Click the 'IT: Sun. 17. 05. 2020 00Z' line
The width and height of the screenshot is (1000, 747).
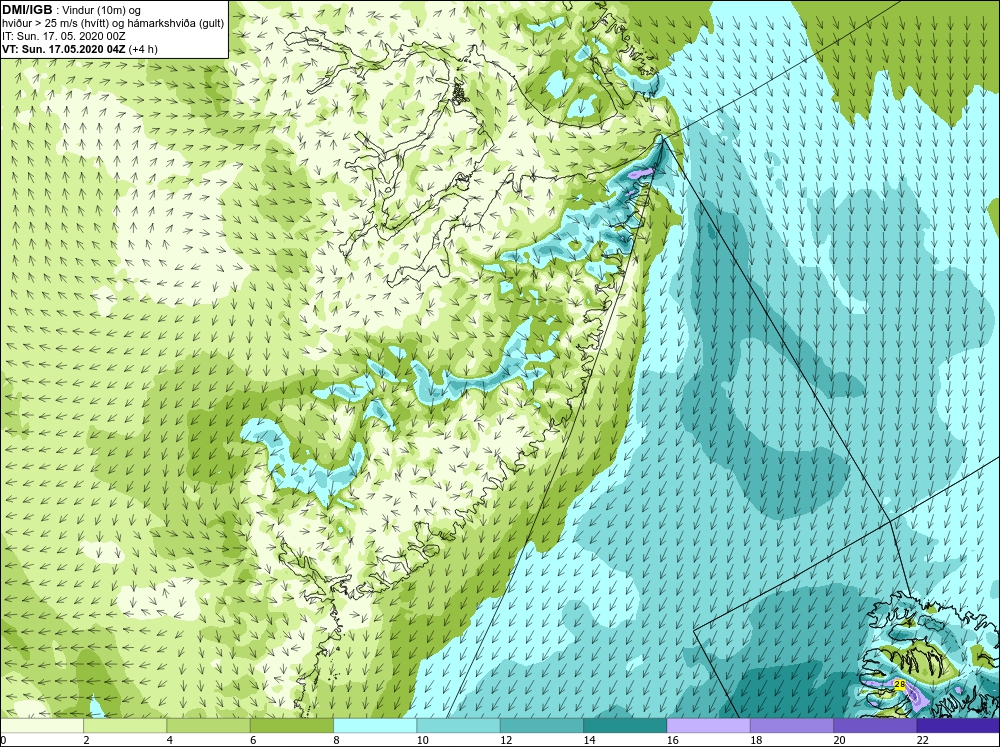pyautogui.click(x=64, y=36)
